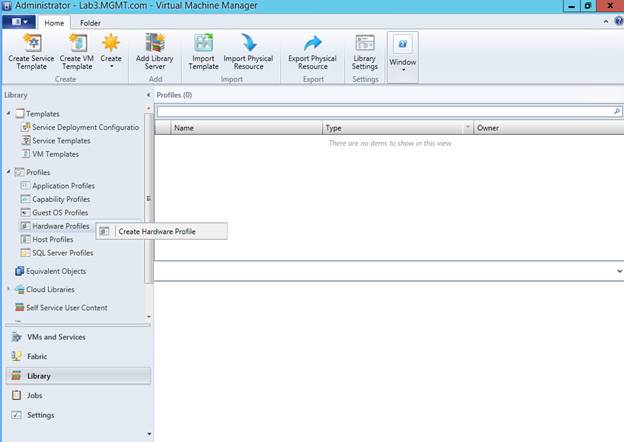624x442 pixels.
Task: Click the search magnifier icon
Action: (617, 111)
